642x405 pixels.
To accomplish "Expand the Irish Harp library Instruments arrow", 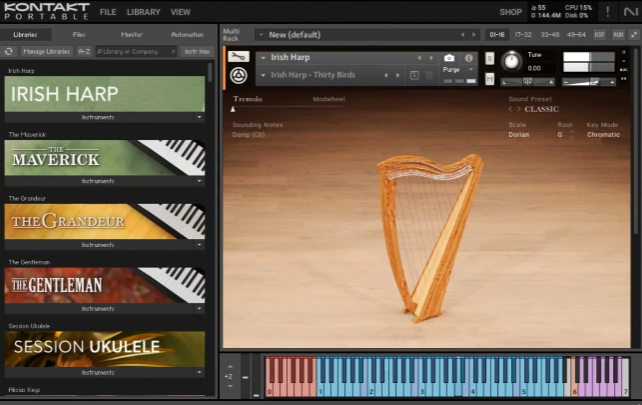I will click(x=199, y=117).
